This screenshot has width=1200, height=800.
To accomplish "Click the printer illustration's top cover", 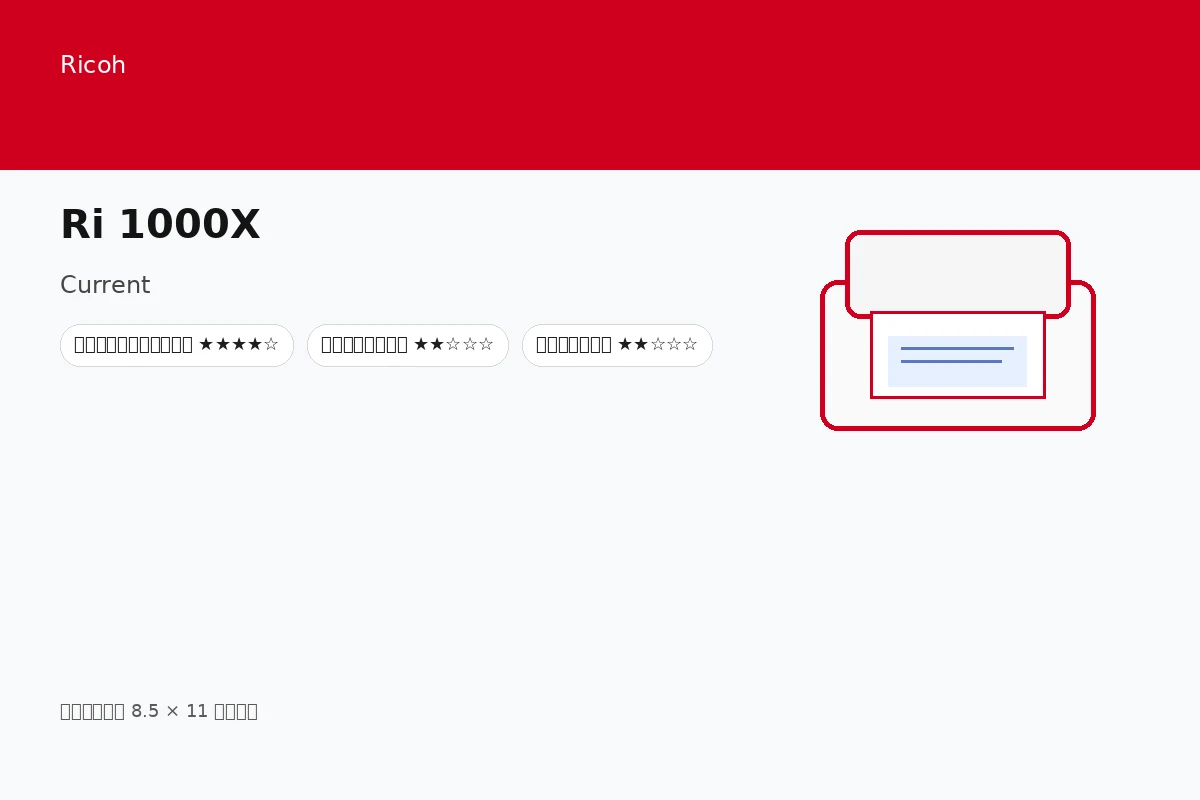I will pos(958,274).
